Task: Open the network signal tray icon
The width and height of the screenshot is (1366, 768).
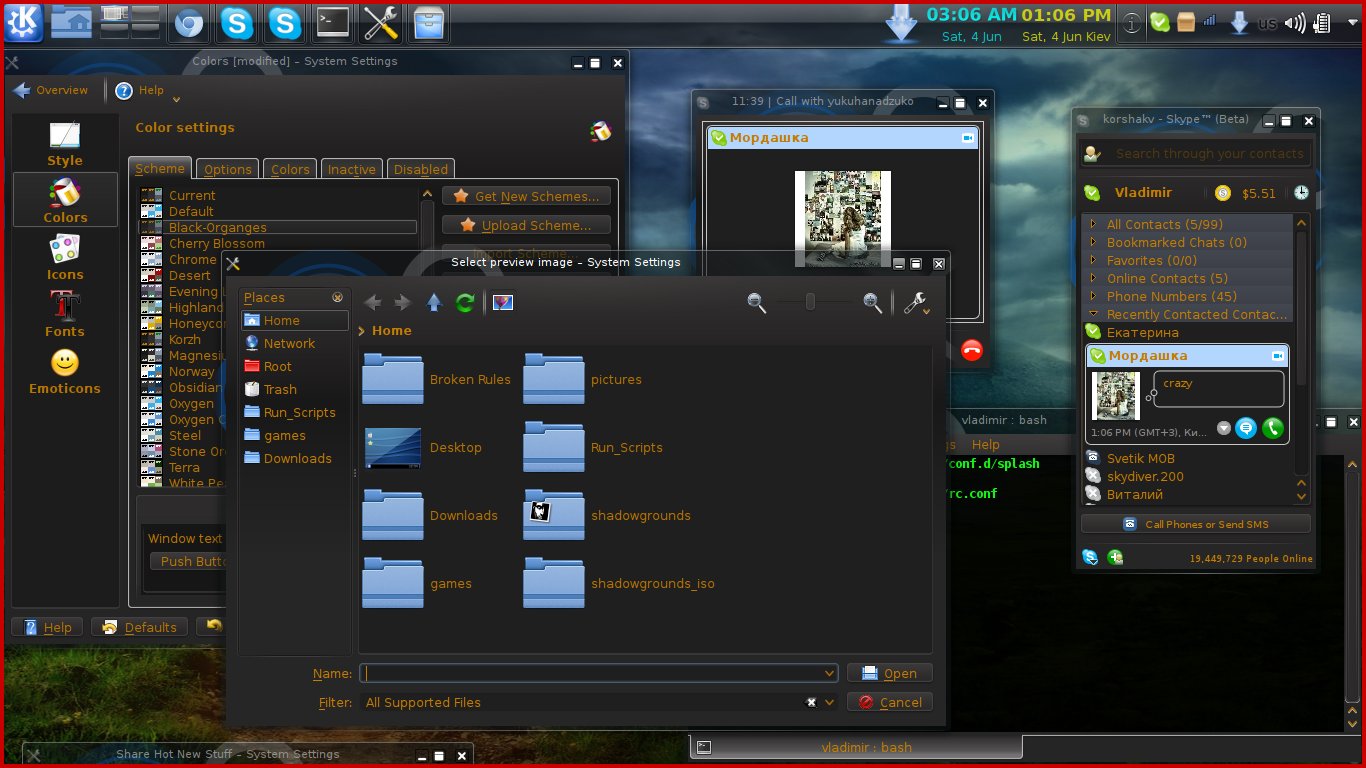Action: pyautogui.click(x=1210, y=21)
